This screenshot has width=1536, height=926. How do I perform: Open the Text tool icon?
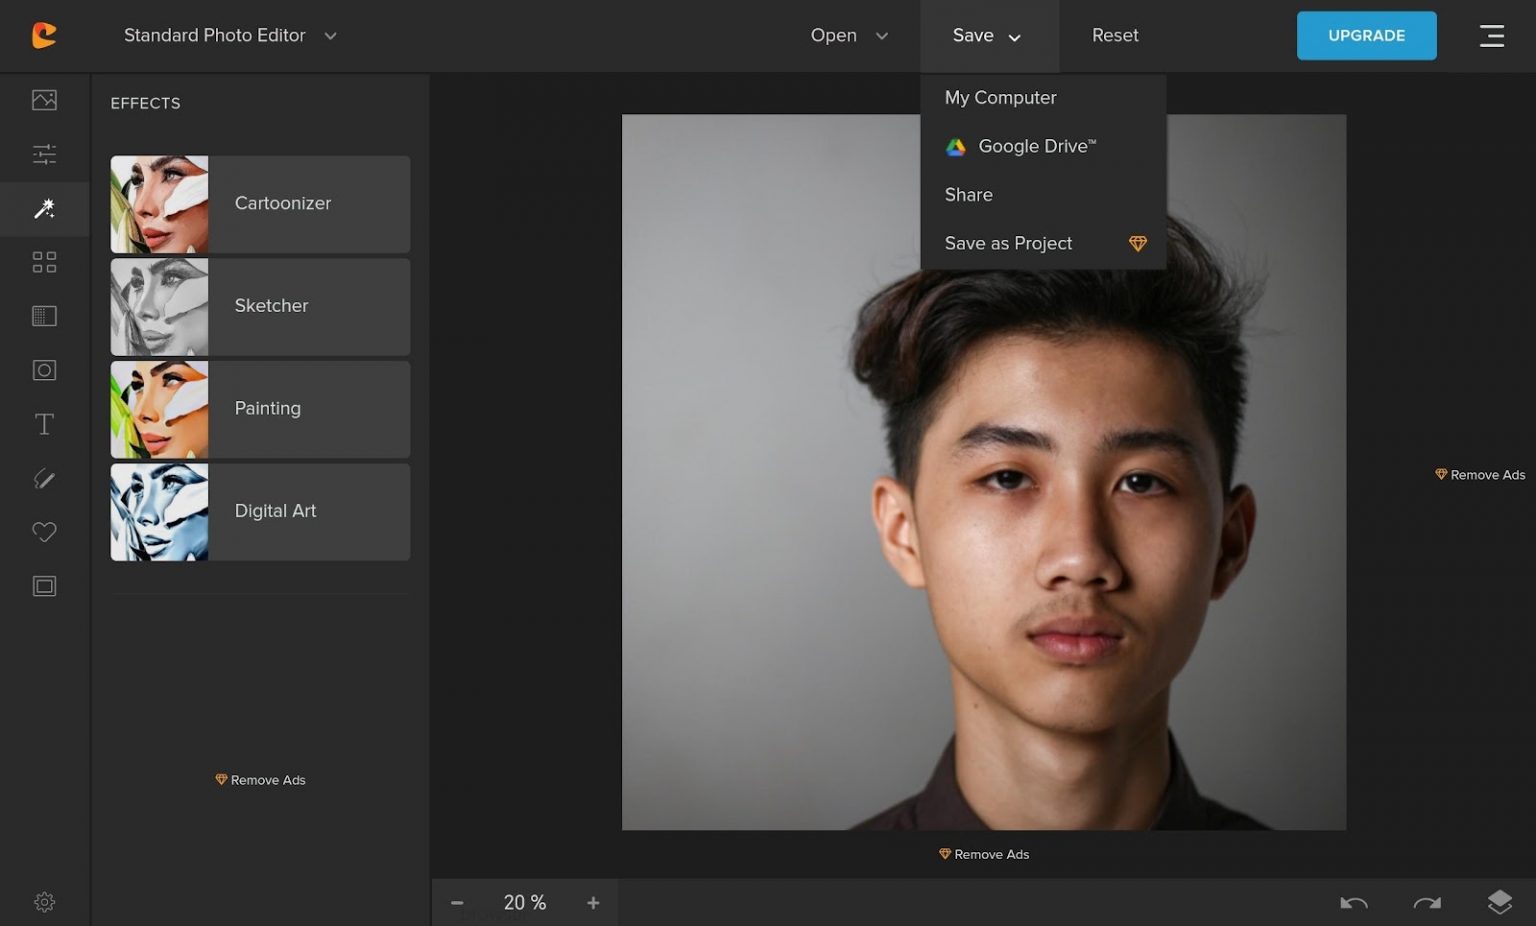pyautogui.click(x=44, y=424)
